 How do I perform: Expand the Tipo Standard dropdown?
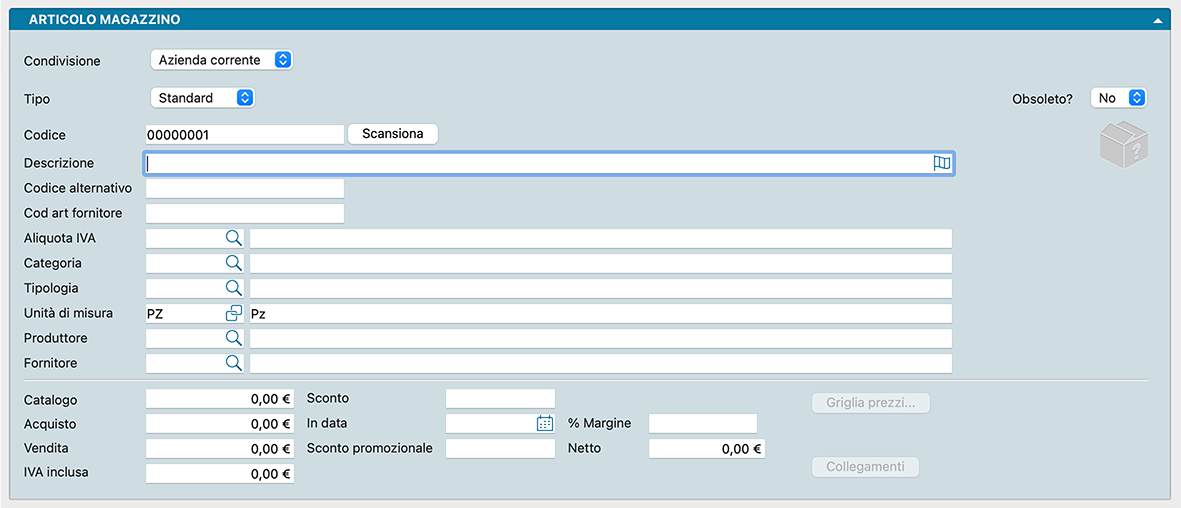tap(203, 98)
